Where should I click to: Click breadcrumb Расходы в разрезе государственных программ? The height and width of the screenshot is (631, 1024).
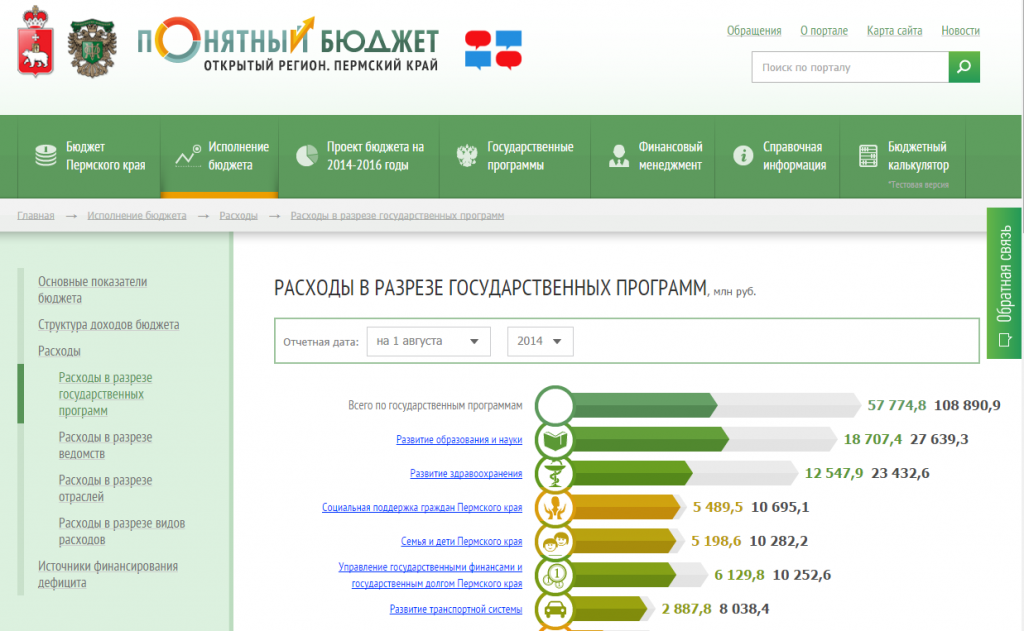(x=397, y=216)
